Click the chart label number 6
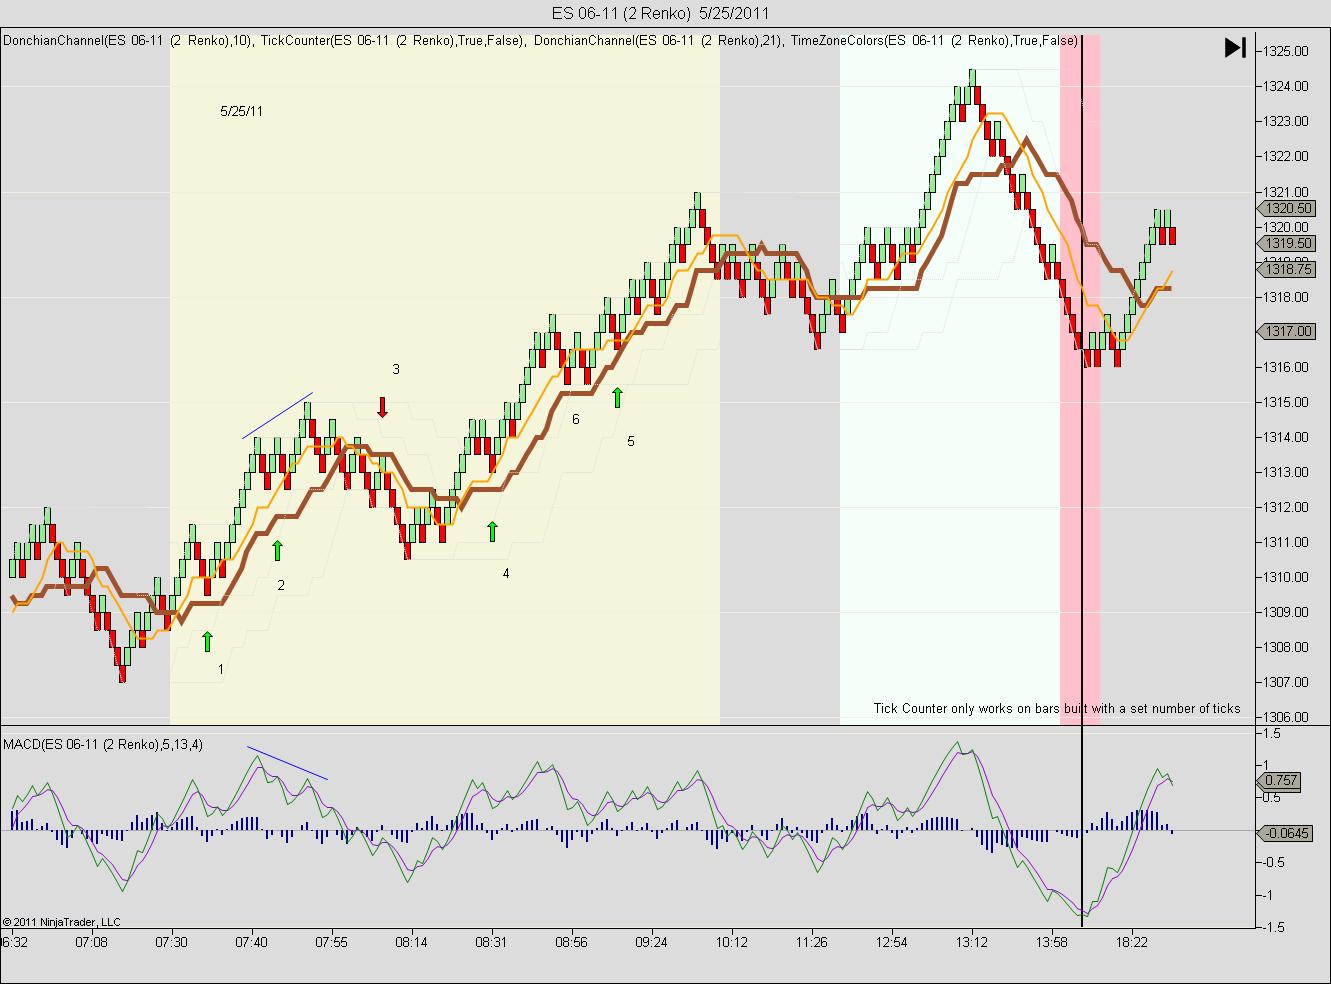The image size is (1331, 984). [576, 419]
